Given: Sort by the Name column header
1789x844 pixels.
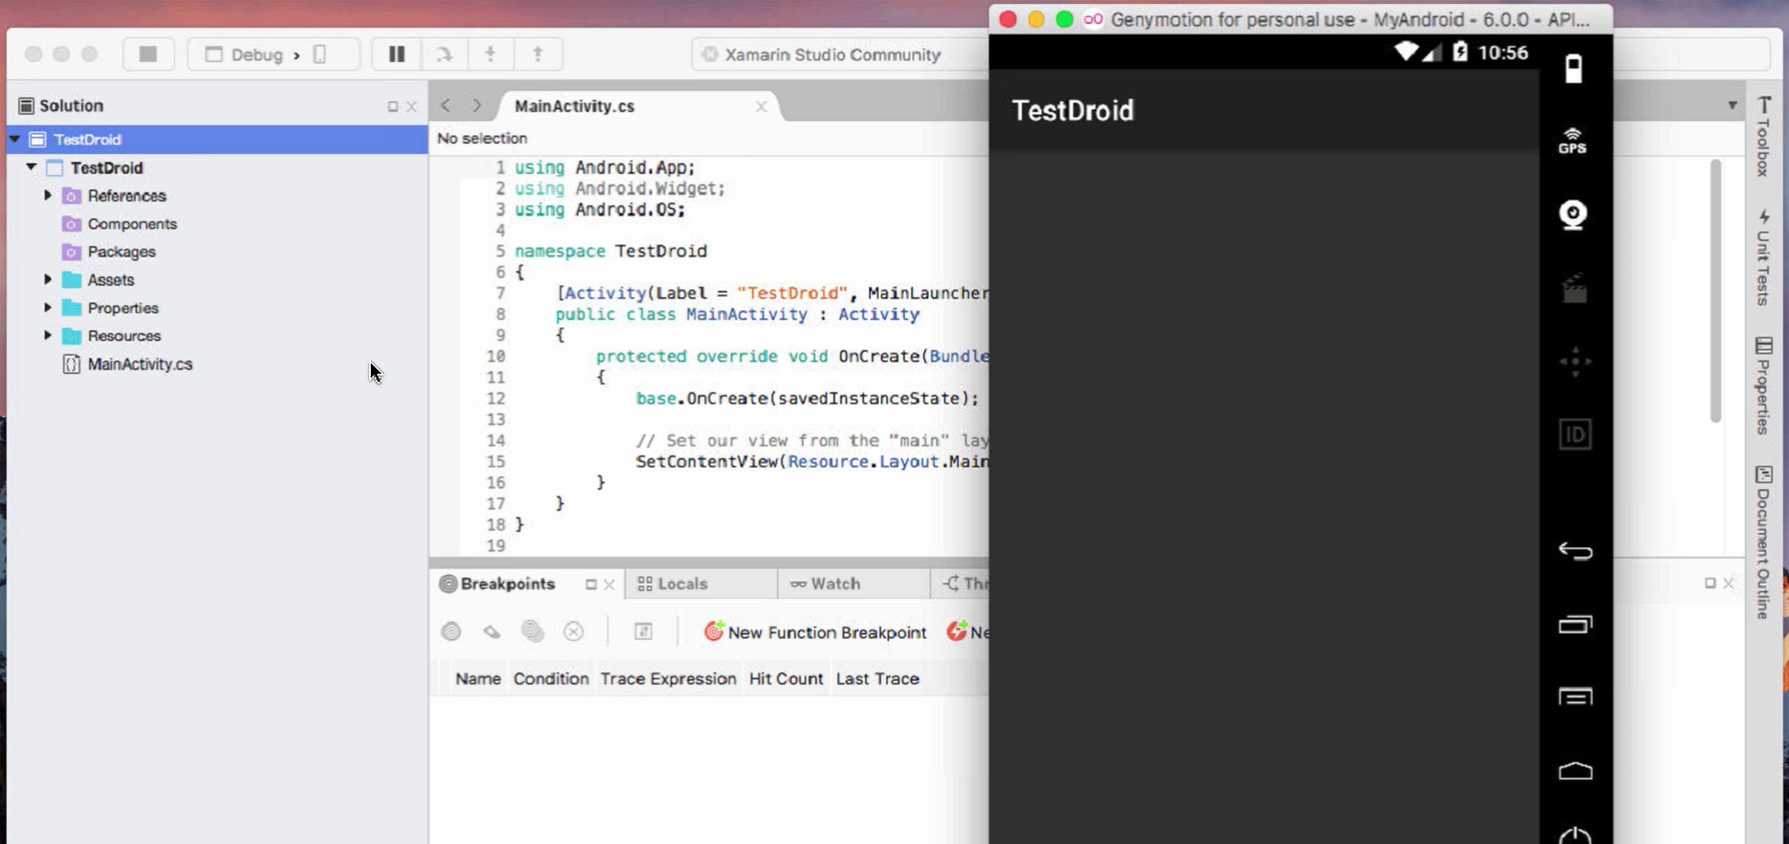Looking at the screenshot, I should click(478, 678).
